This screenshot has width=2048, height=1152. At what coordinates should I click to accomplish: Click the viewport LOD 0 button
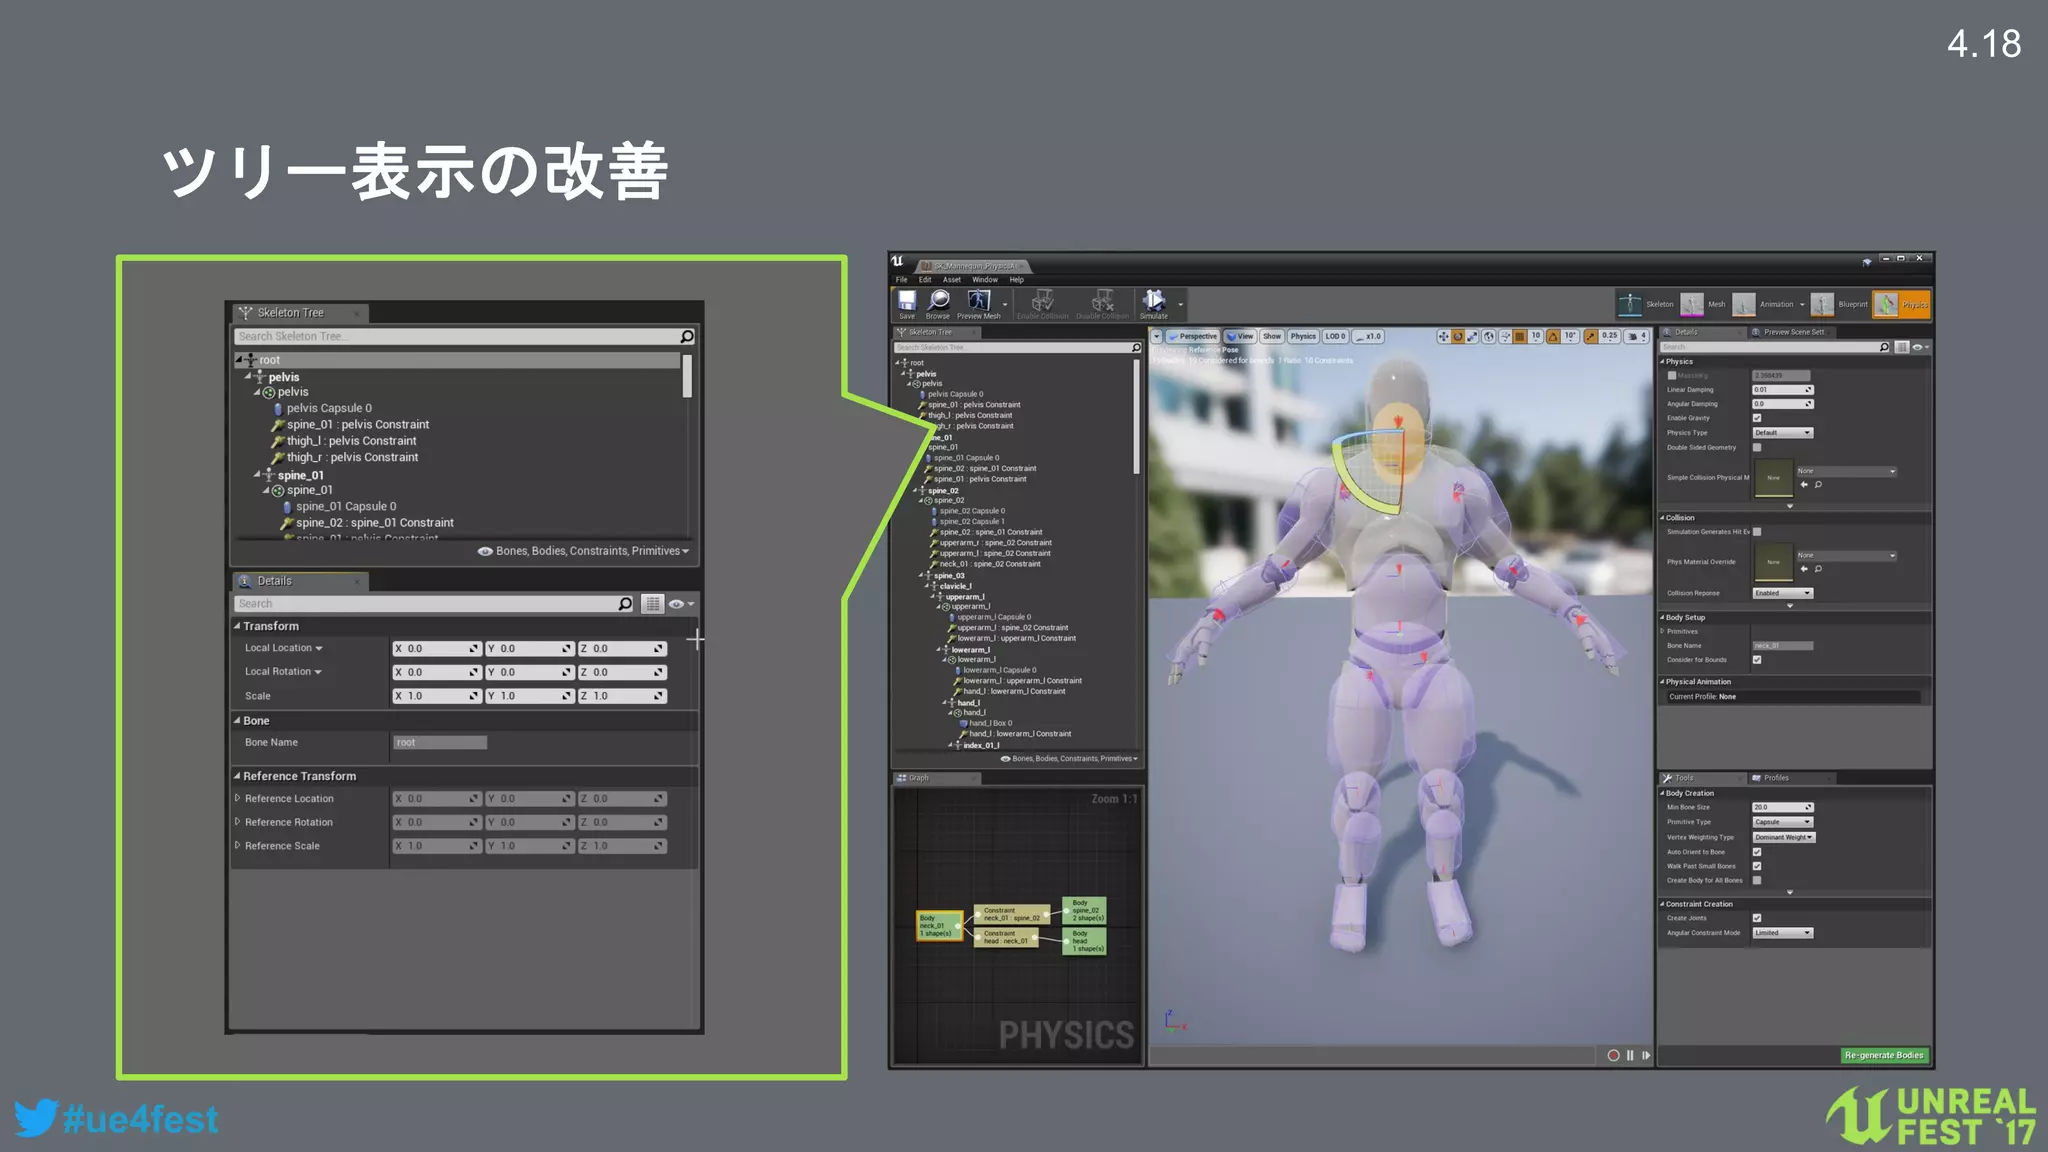coord(1336,337)
